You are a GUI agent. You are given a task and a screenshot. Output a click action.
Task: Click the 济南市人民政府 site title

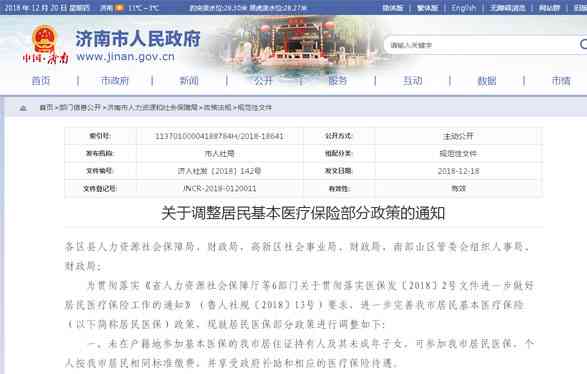coord(138,39)
